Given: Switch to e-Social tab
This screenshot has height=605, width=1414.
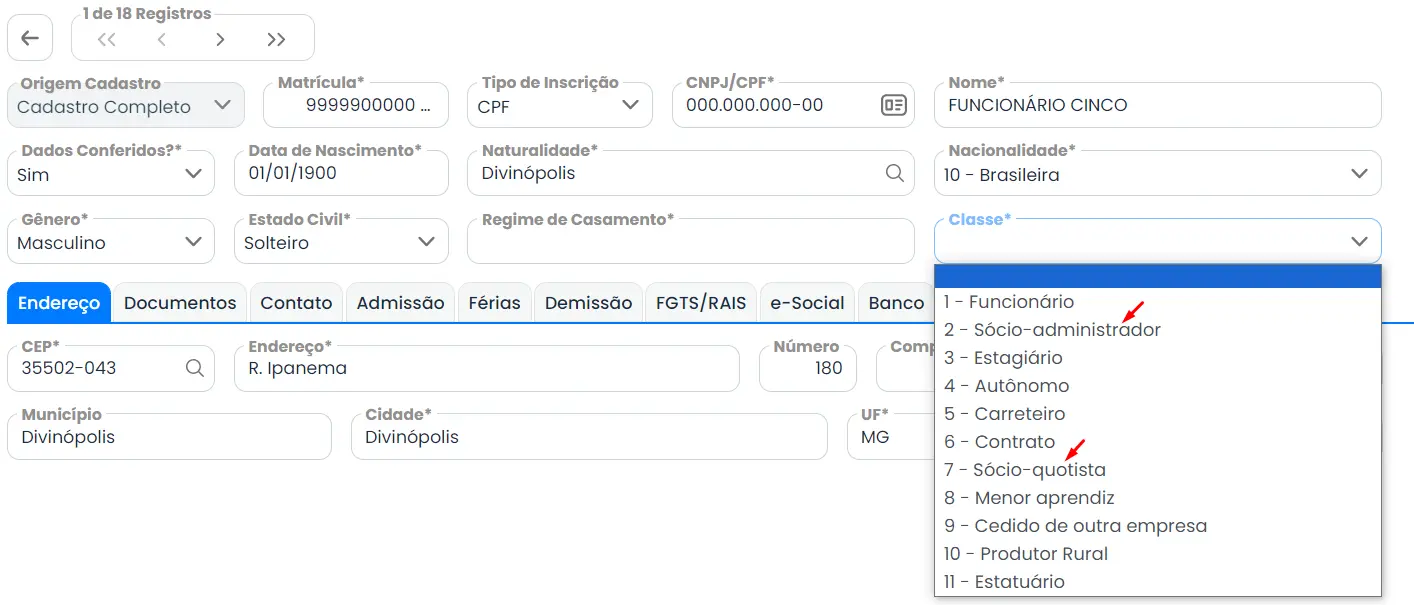Looking at the screenshot, I should [807, 303].
